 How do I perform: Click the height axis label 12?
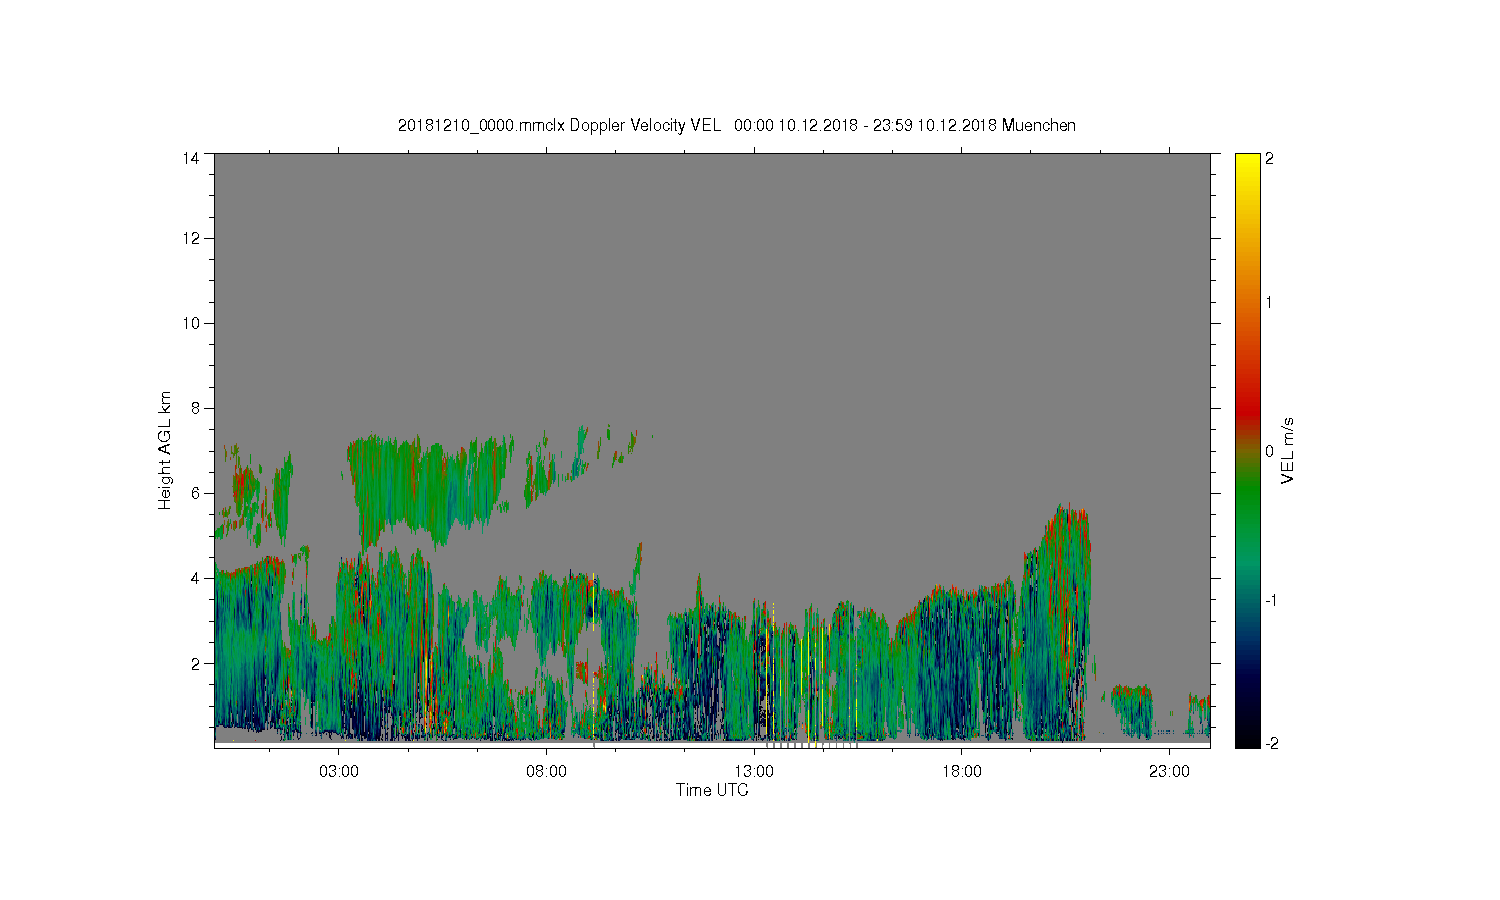pos(191,238)
